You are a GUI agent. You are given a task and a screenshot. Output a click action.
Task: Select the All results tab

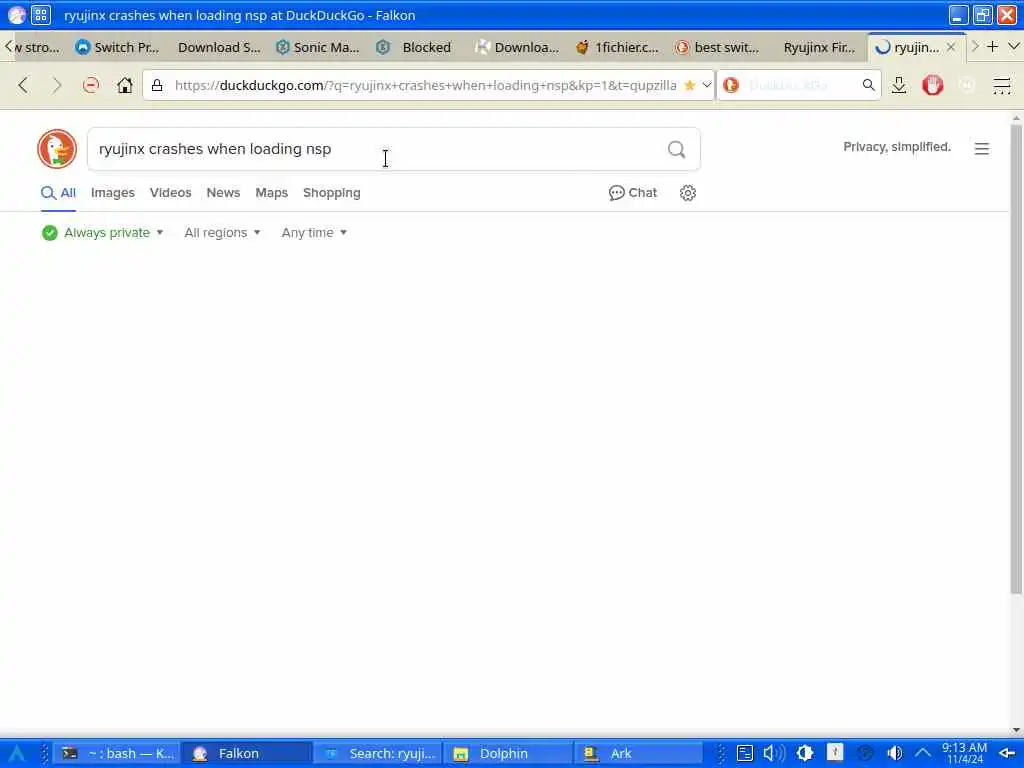[59, 193]
